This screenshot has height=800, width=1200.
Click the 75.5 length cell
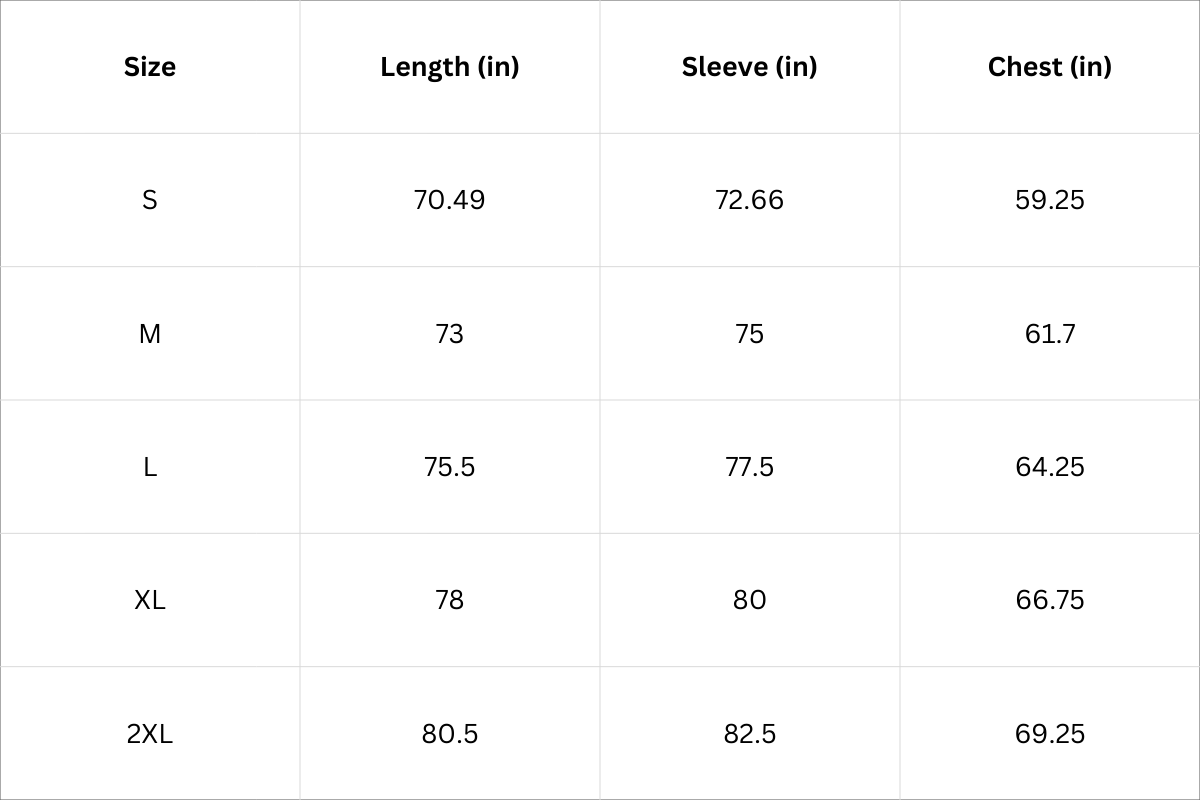tap(450, 467)
